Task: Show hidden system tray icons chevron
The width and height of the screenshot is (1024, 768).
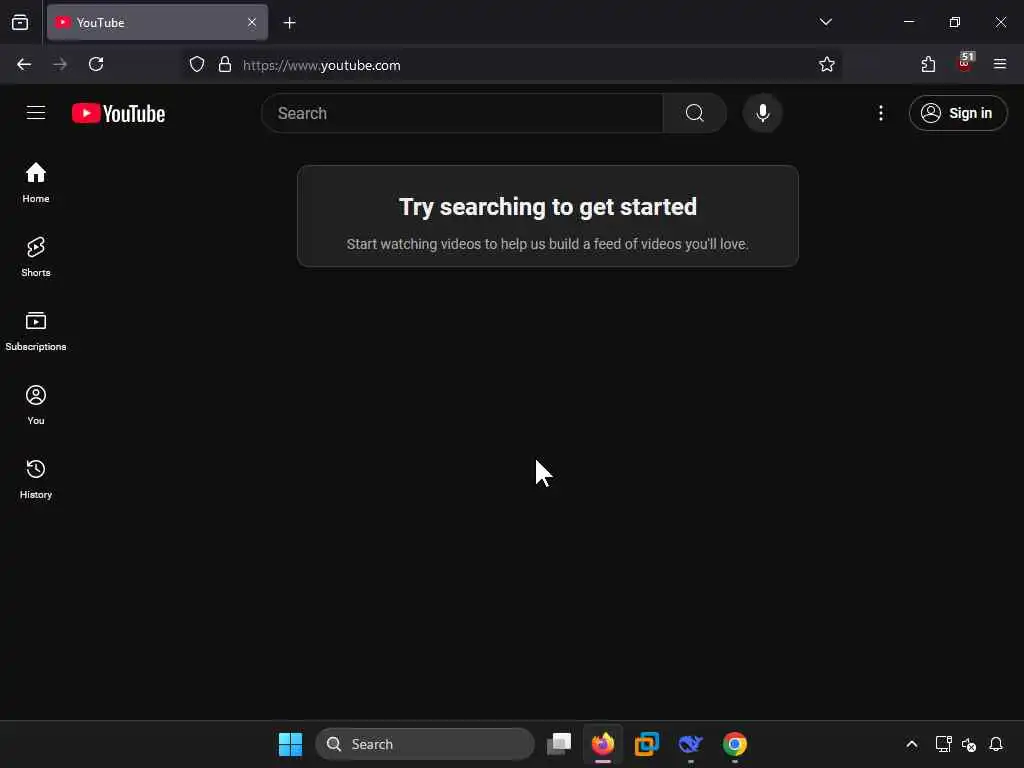Action: click(x=912, y=744)
